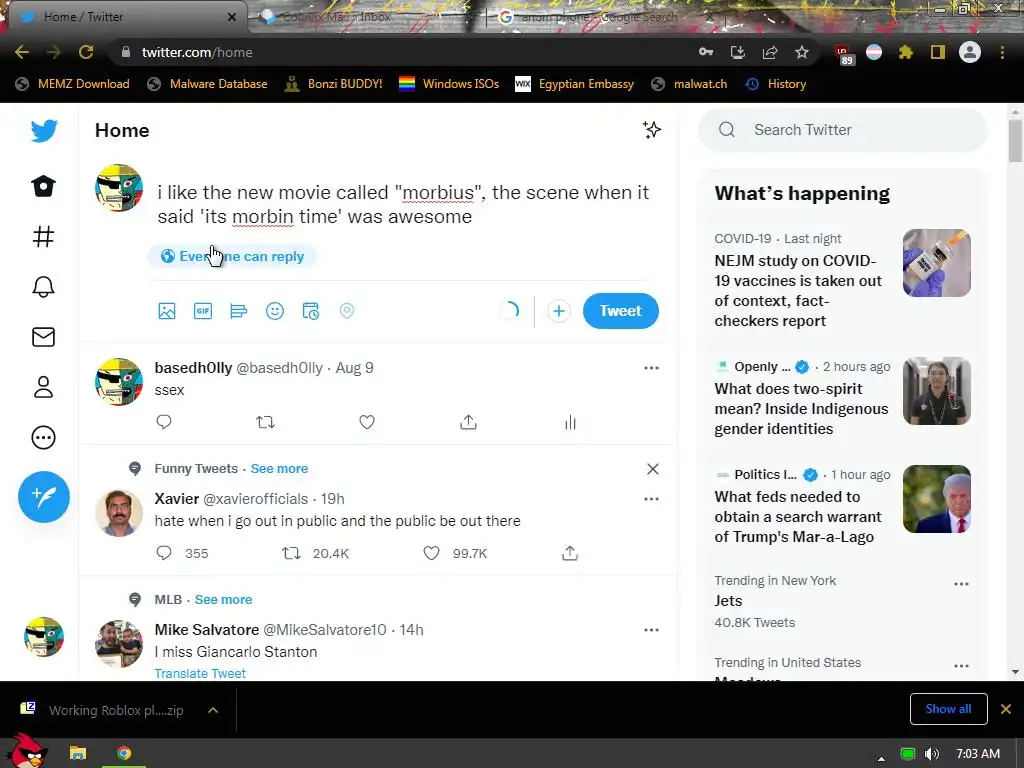
Task: Reply to basedh0lly's ssex tweet
Action: pyautogui.click(x=164, y=422)
